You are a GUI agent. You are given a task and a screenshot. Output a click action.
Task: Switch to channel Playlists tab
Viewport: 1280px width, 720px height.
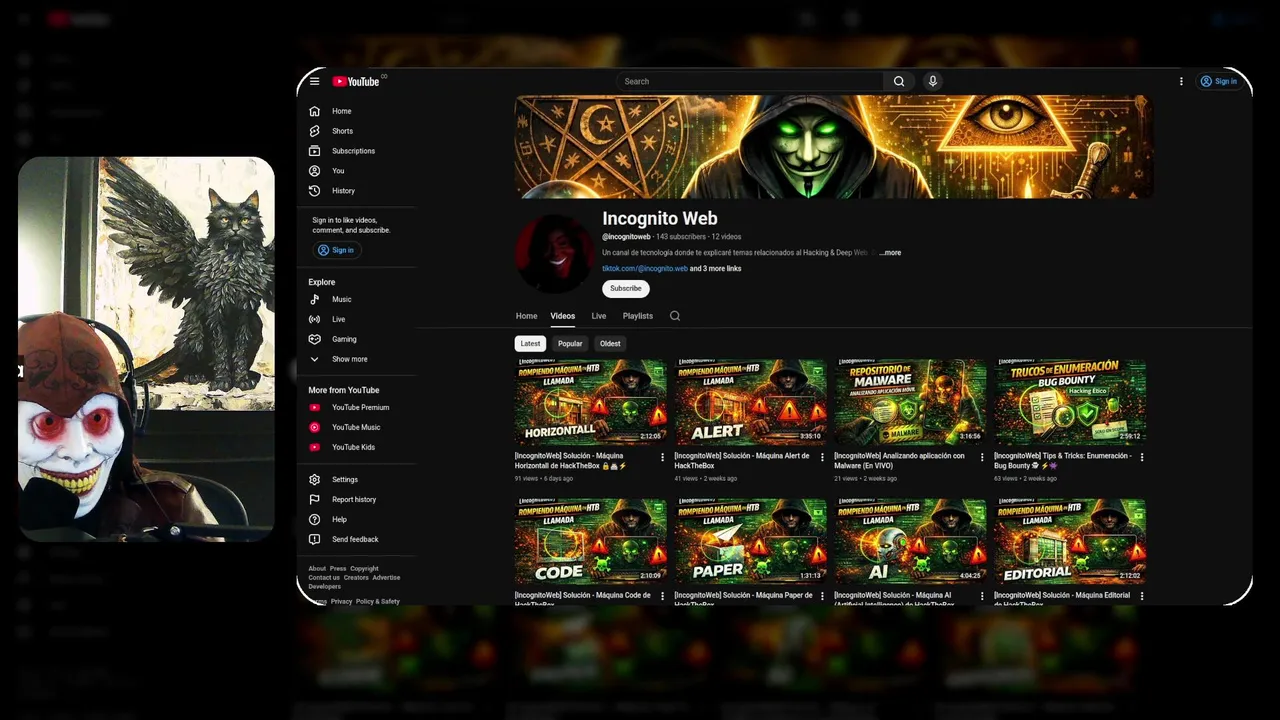[x=638, y=316]
